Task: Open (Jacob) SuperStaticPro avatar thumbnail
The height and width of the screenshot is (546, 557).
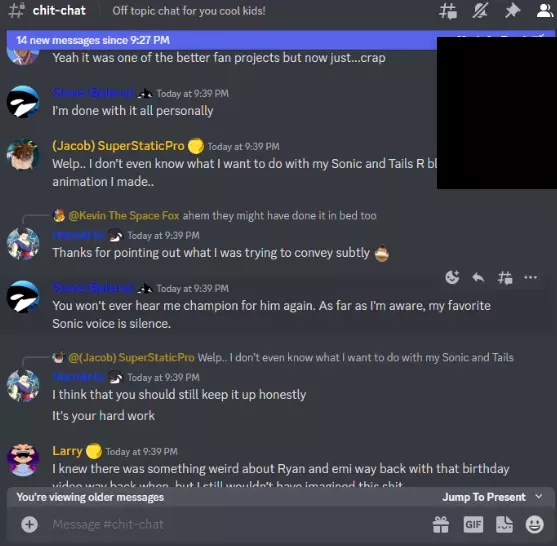Action: point(23,155)
